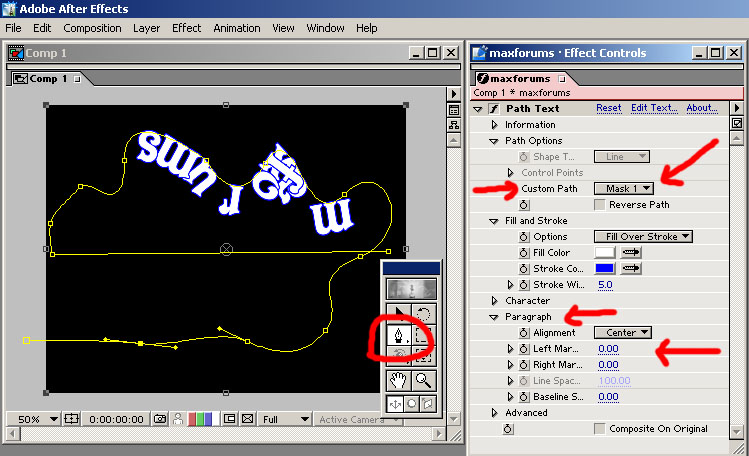Switch to view axis mode
Viewport: 749px width, 456px height.
tap(428, 404)
